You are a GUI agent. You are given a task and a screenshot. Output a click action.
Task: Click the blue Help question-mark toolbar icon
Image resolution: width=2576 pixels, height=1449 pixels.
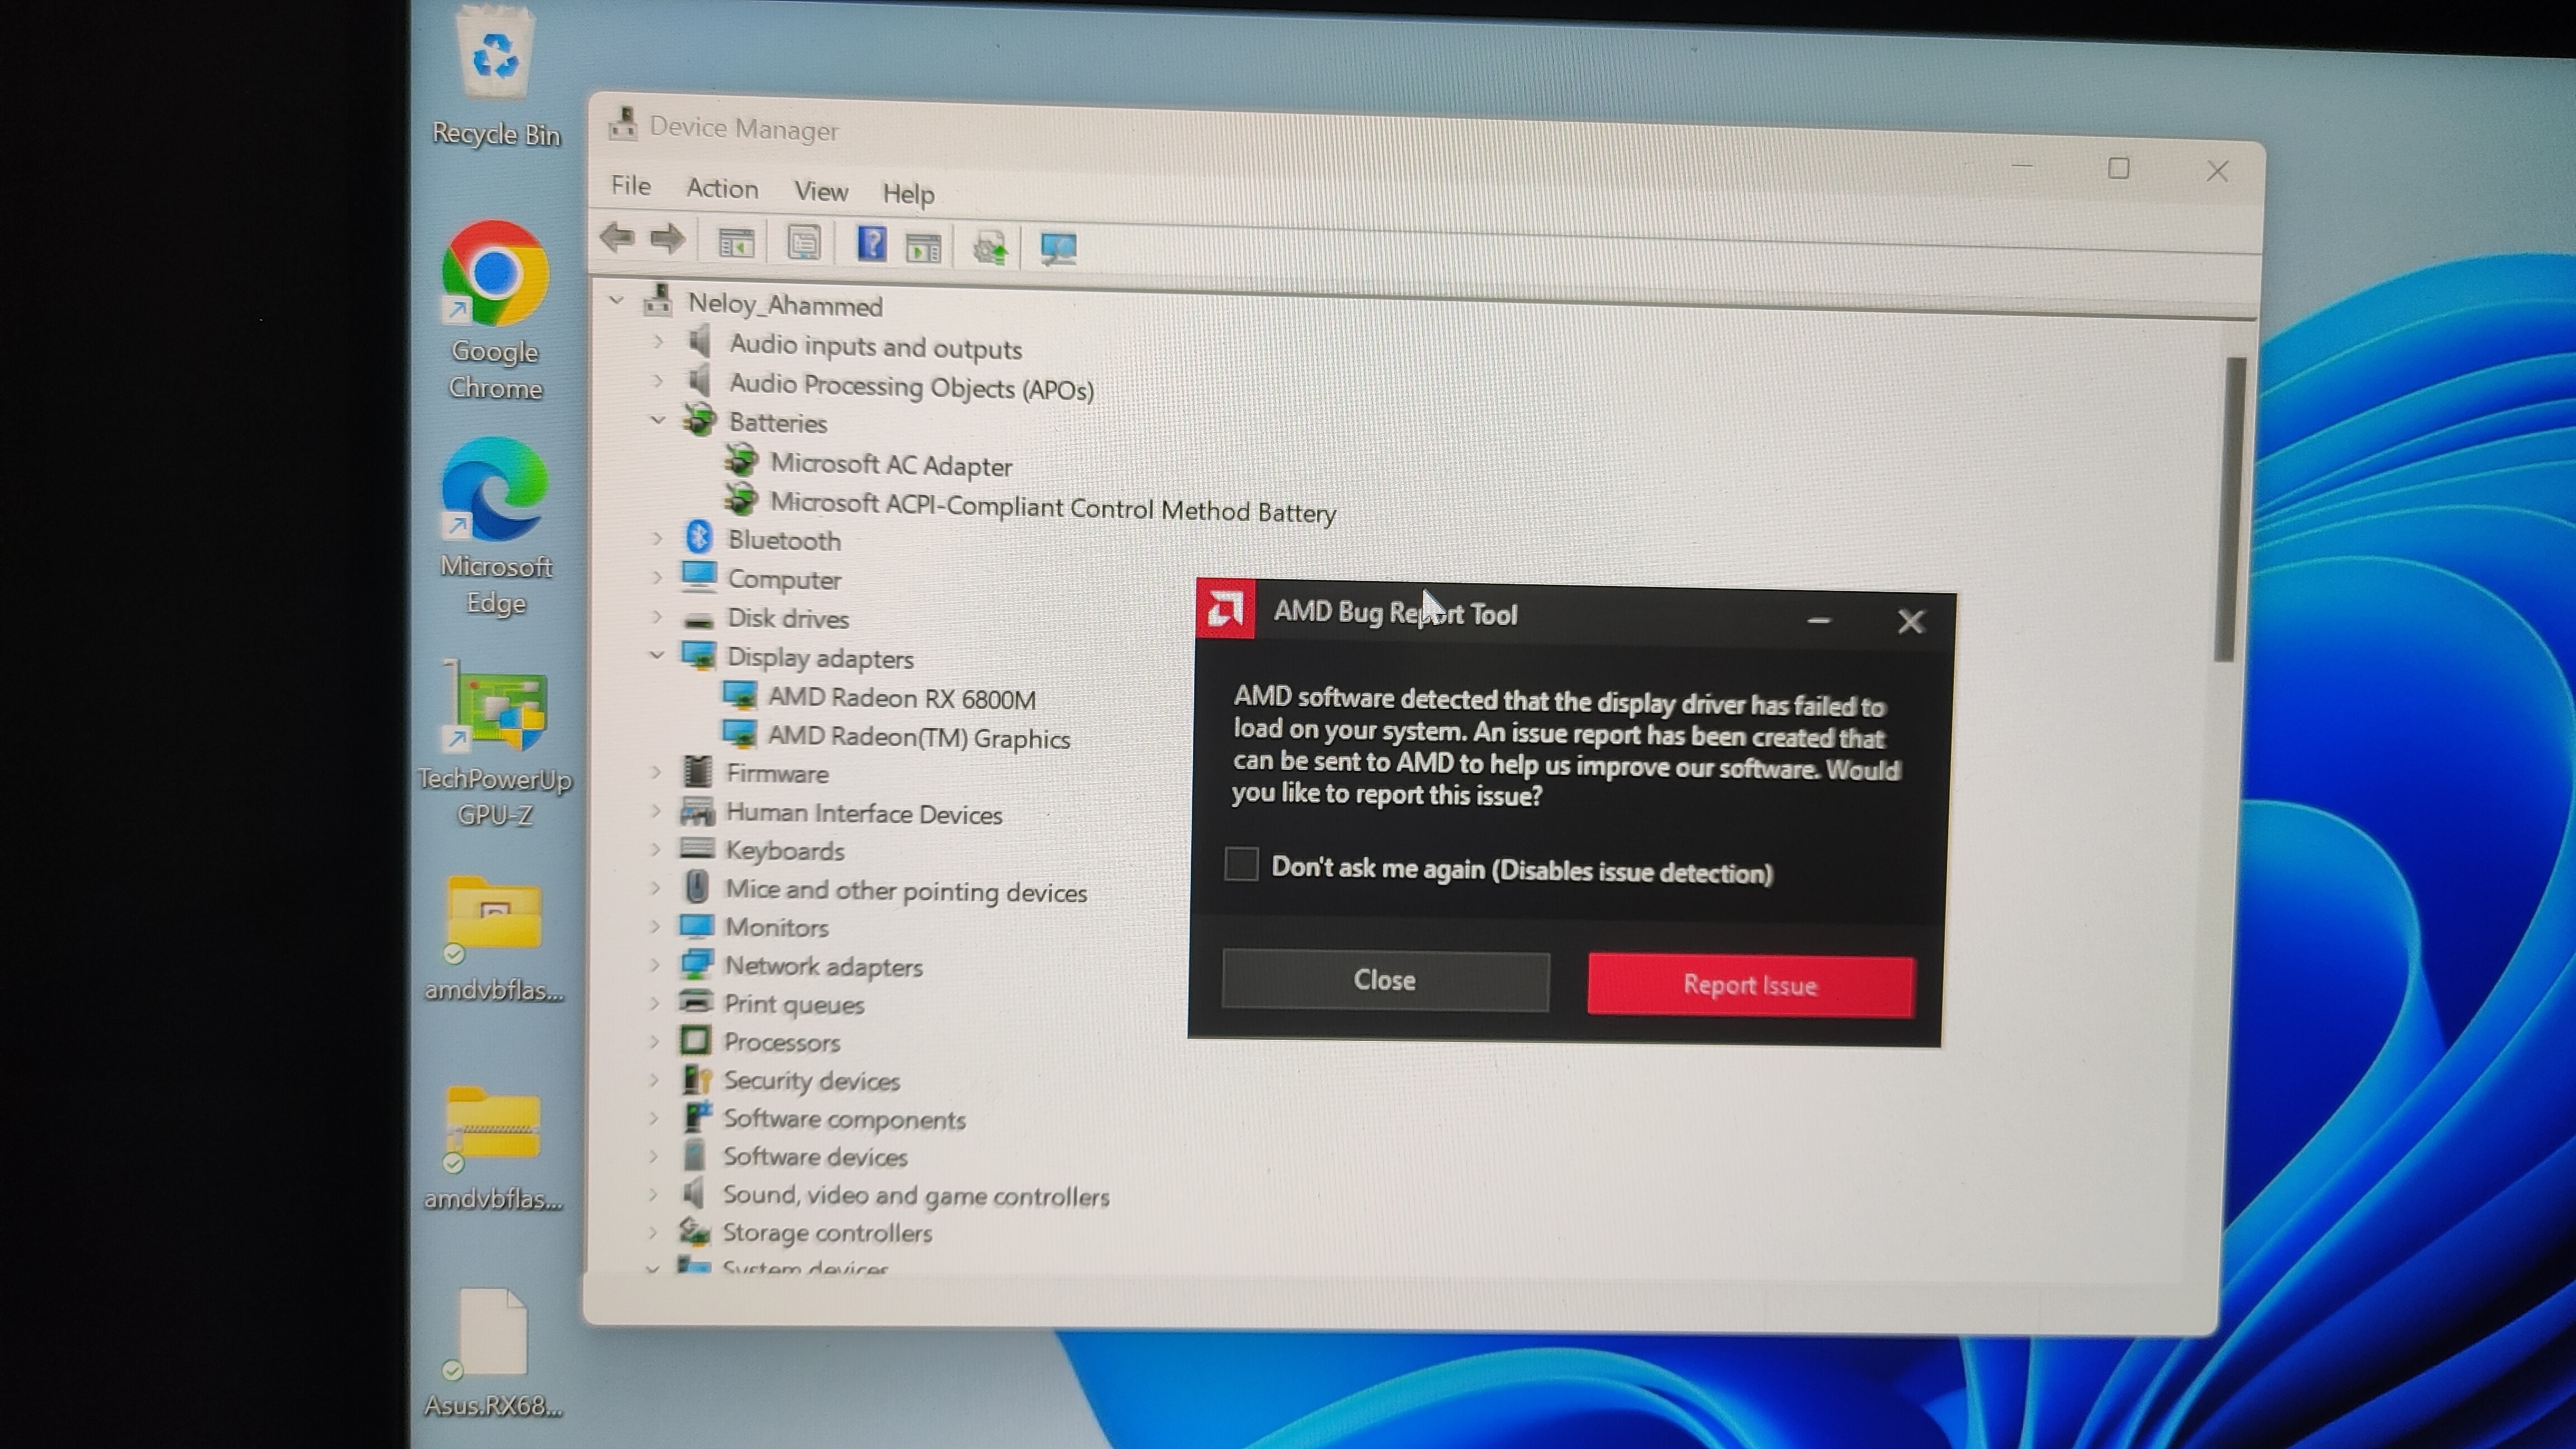pos(871,244)
